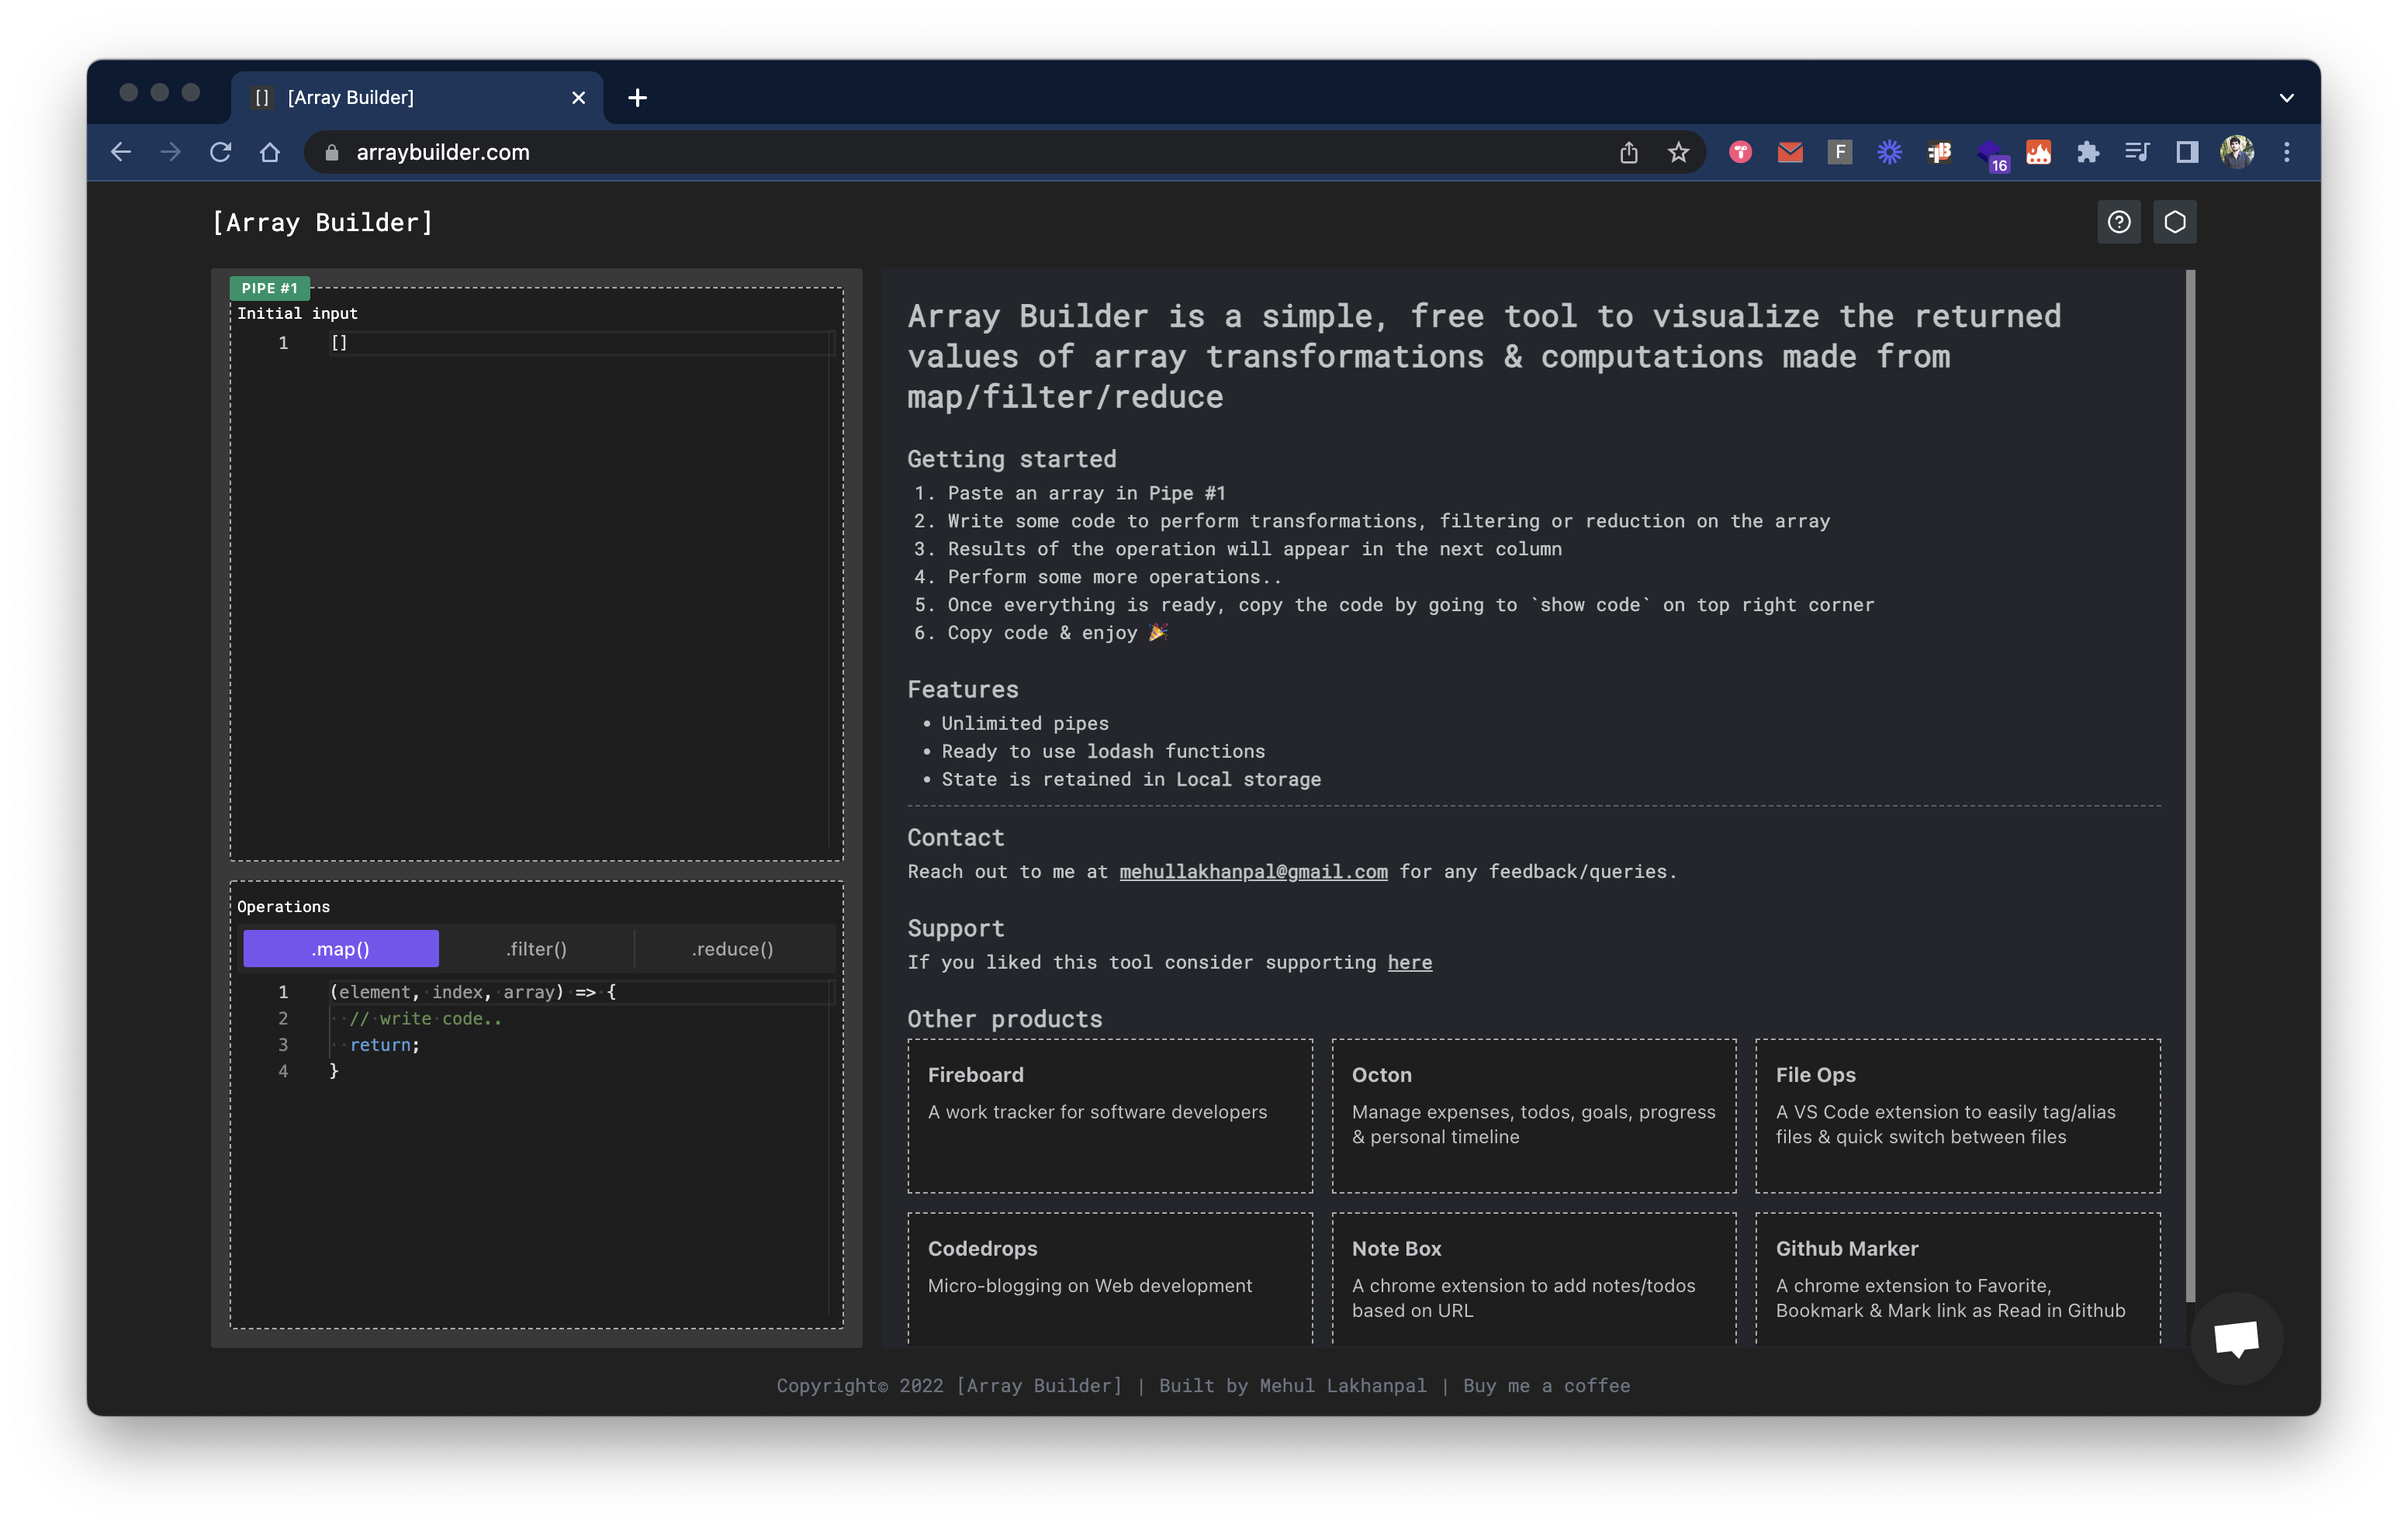Open the Chrome three-dot menu
This screenshot has height=1531, width=2408.
point(2287,152)
